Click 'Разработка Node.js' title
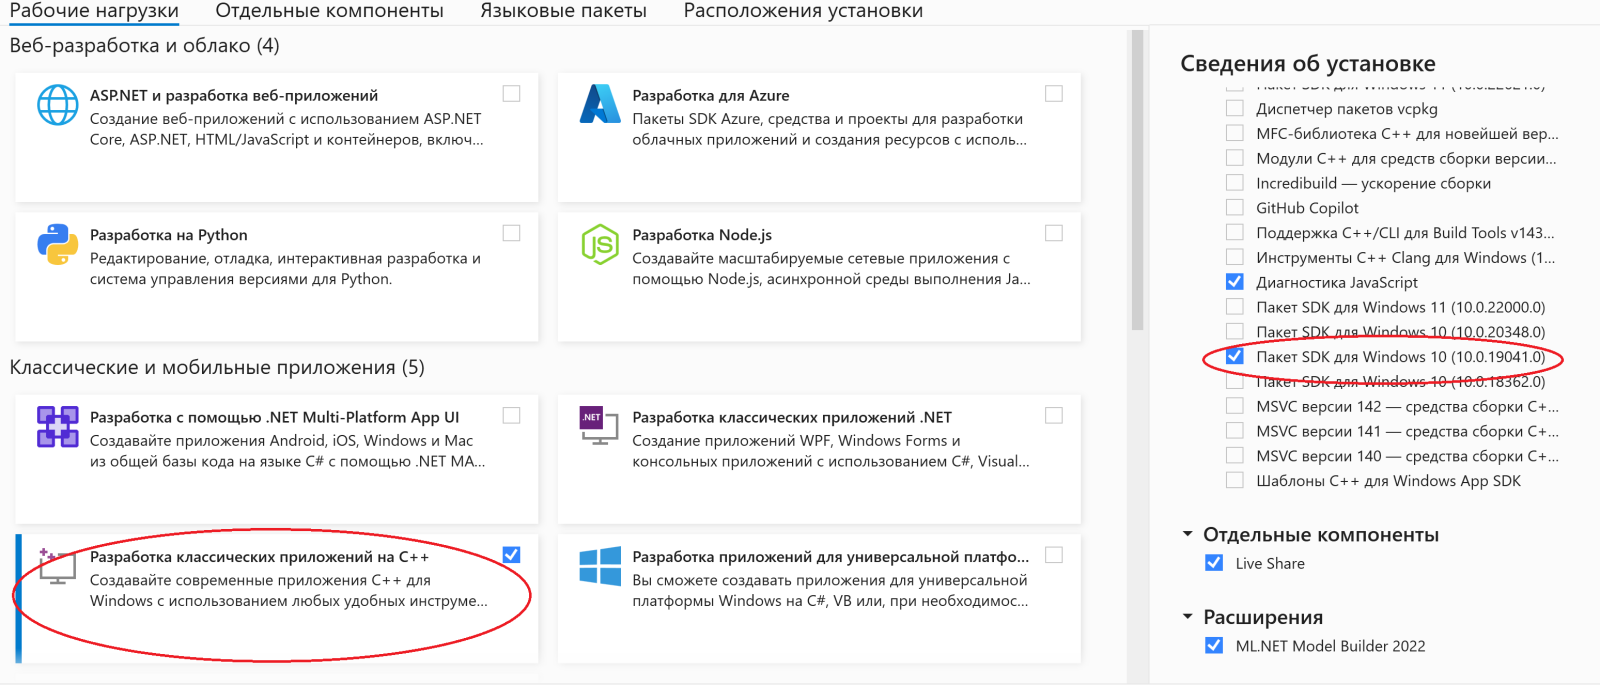 (x=702, y=235)
